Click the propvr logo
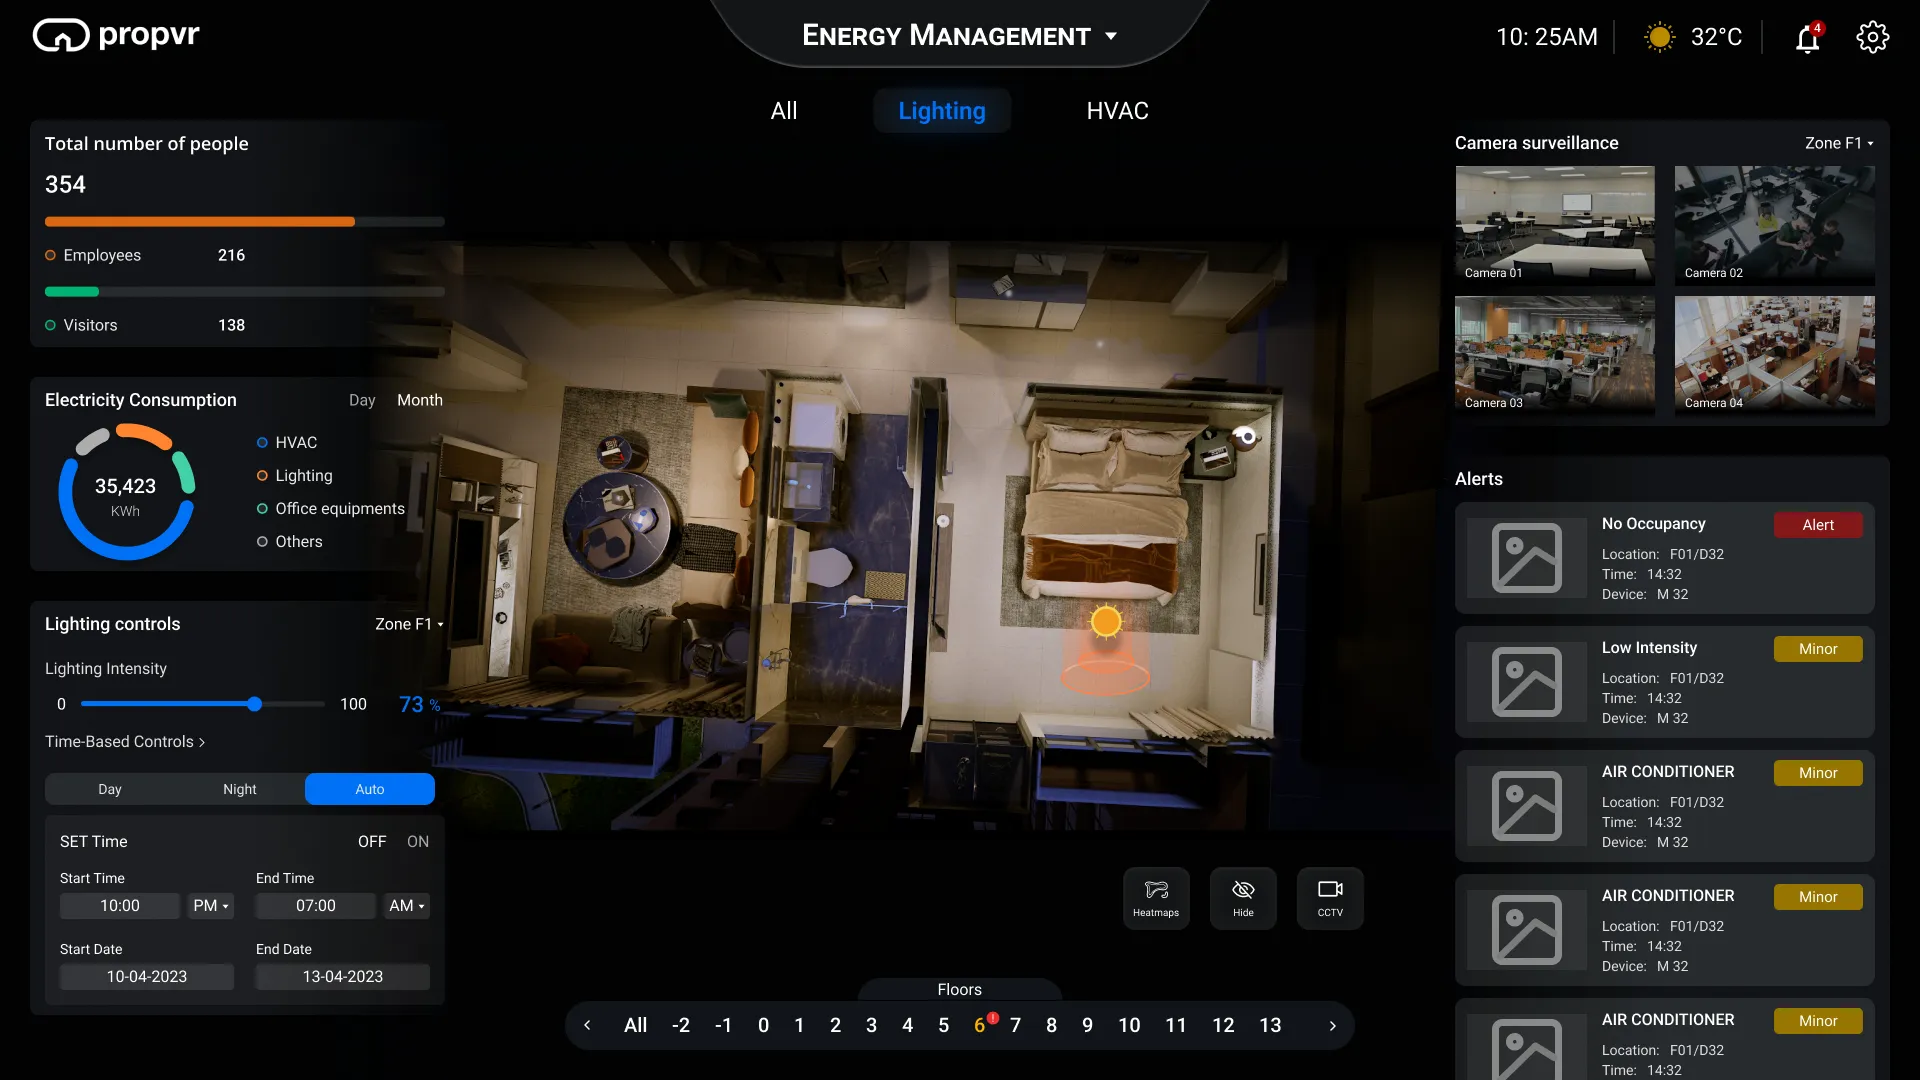The height and width of the screenshot is (1080, 1920). click(115, 34)
